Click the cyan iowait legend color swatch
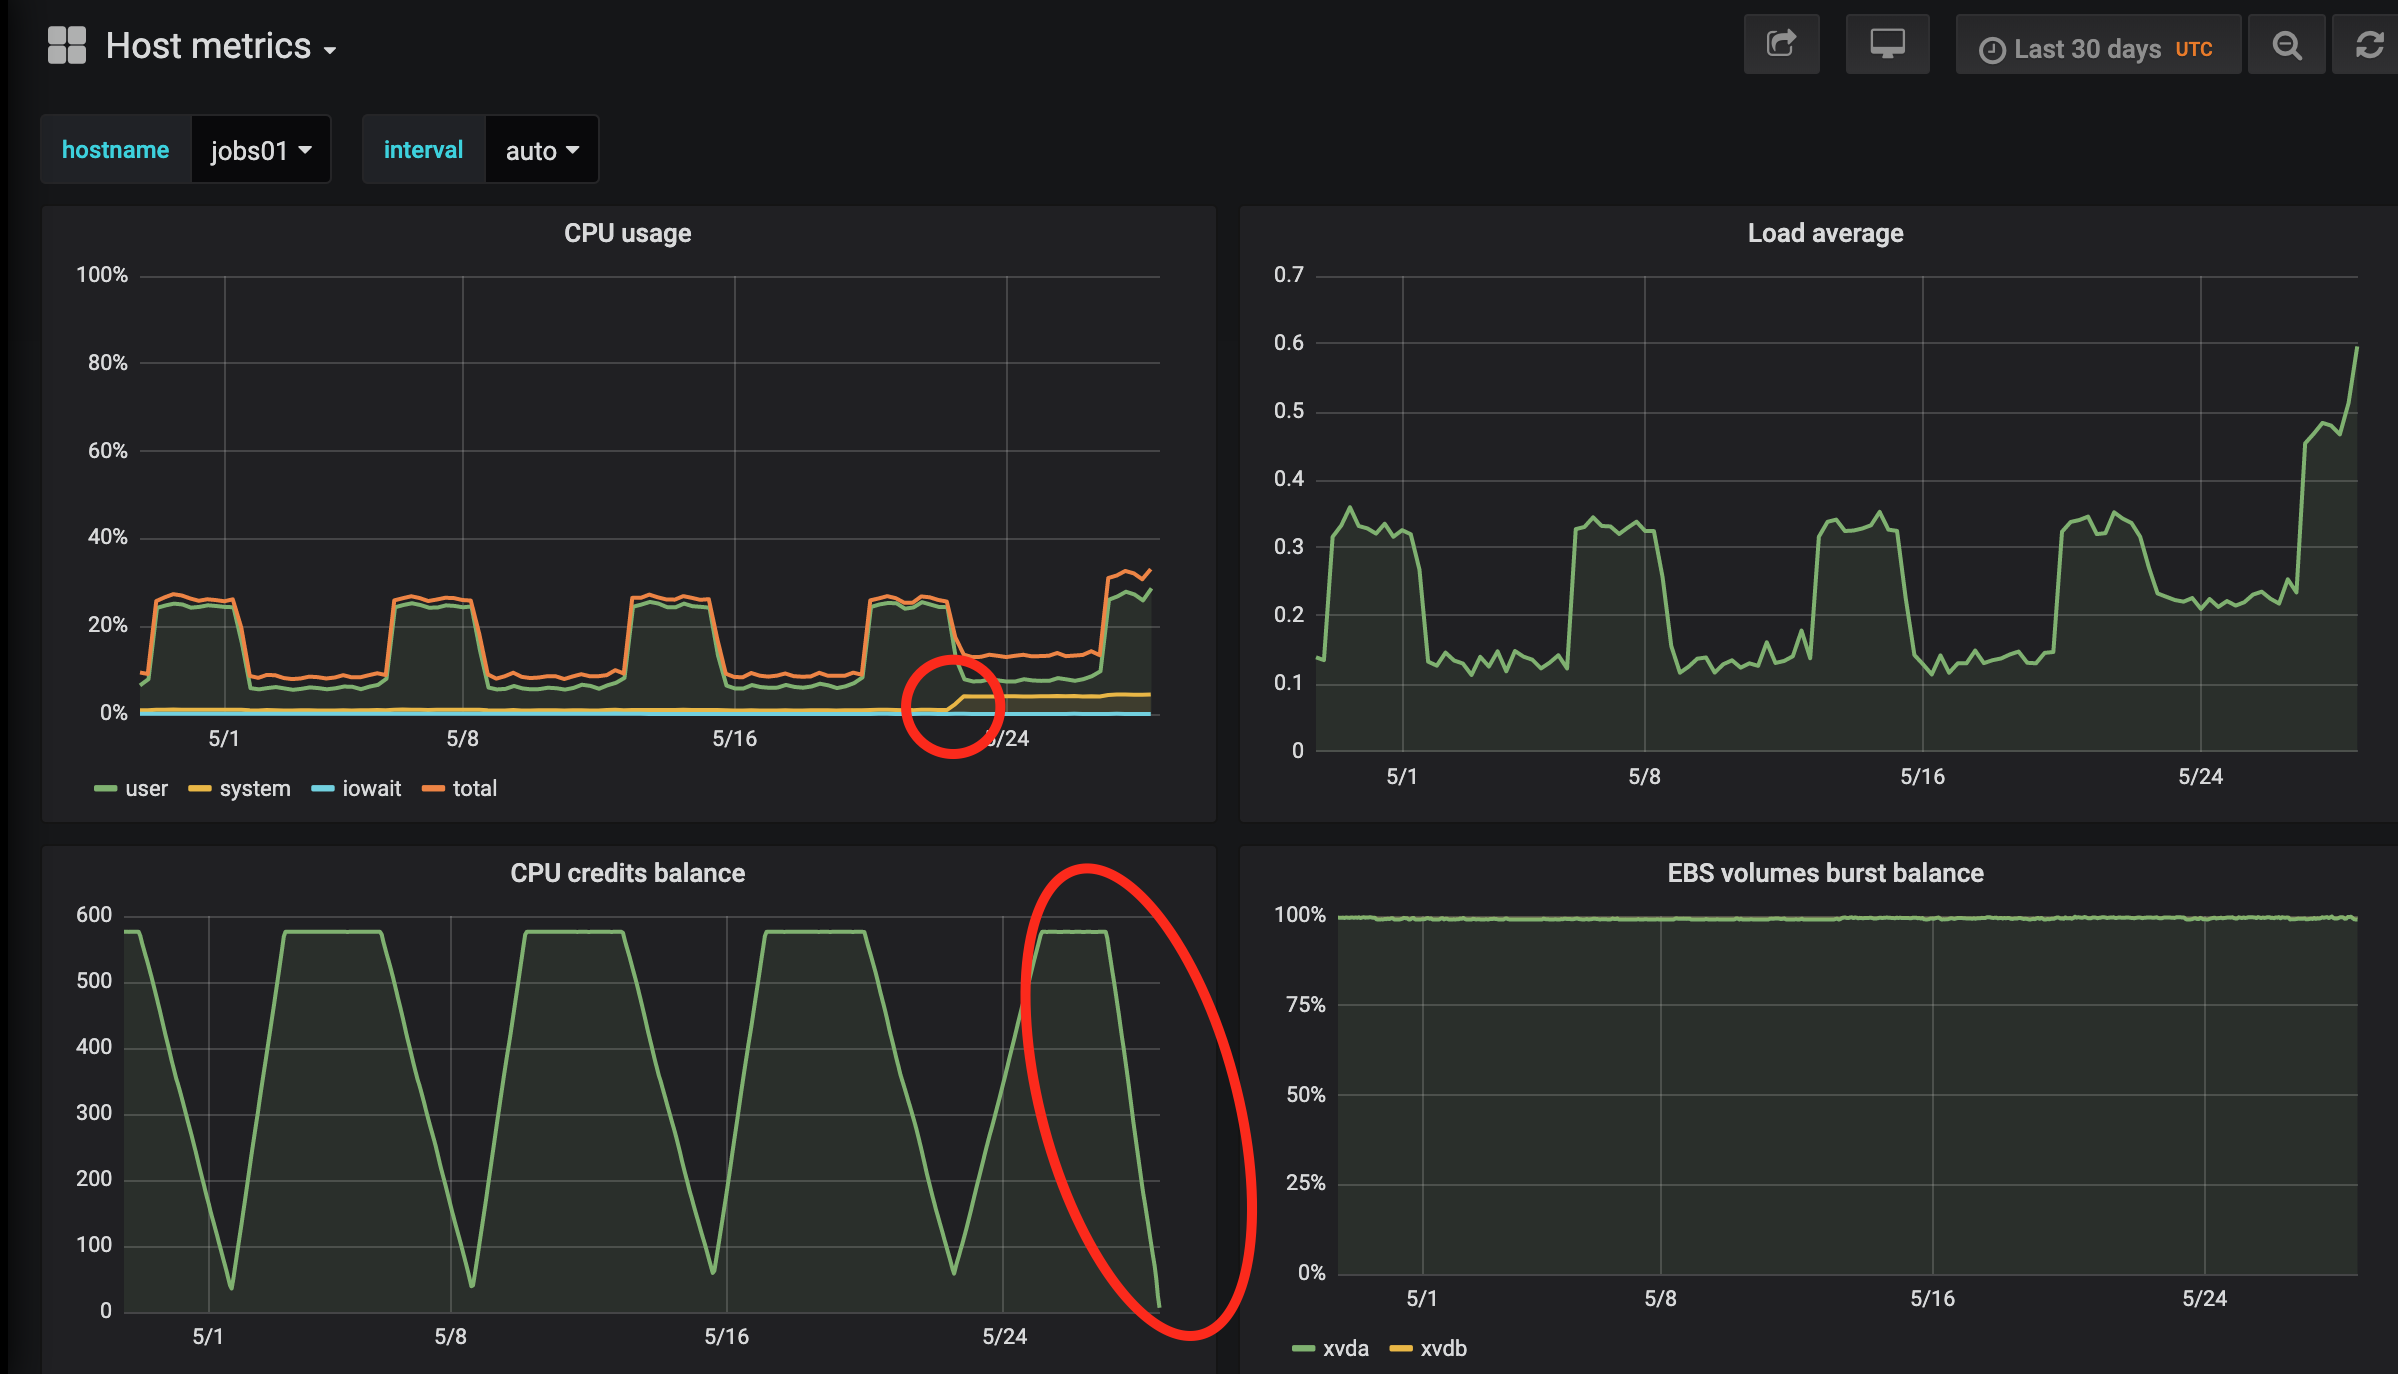This screenshot has height=1374, width=2398. pos(323,790)
